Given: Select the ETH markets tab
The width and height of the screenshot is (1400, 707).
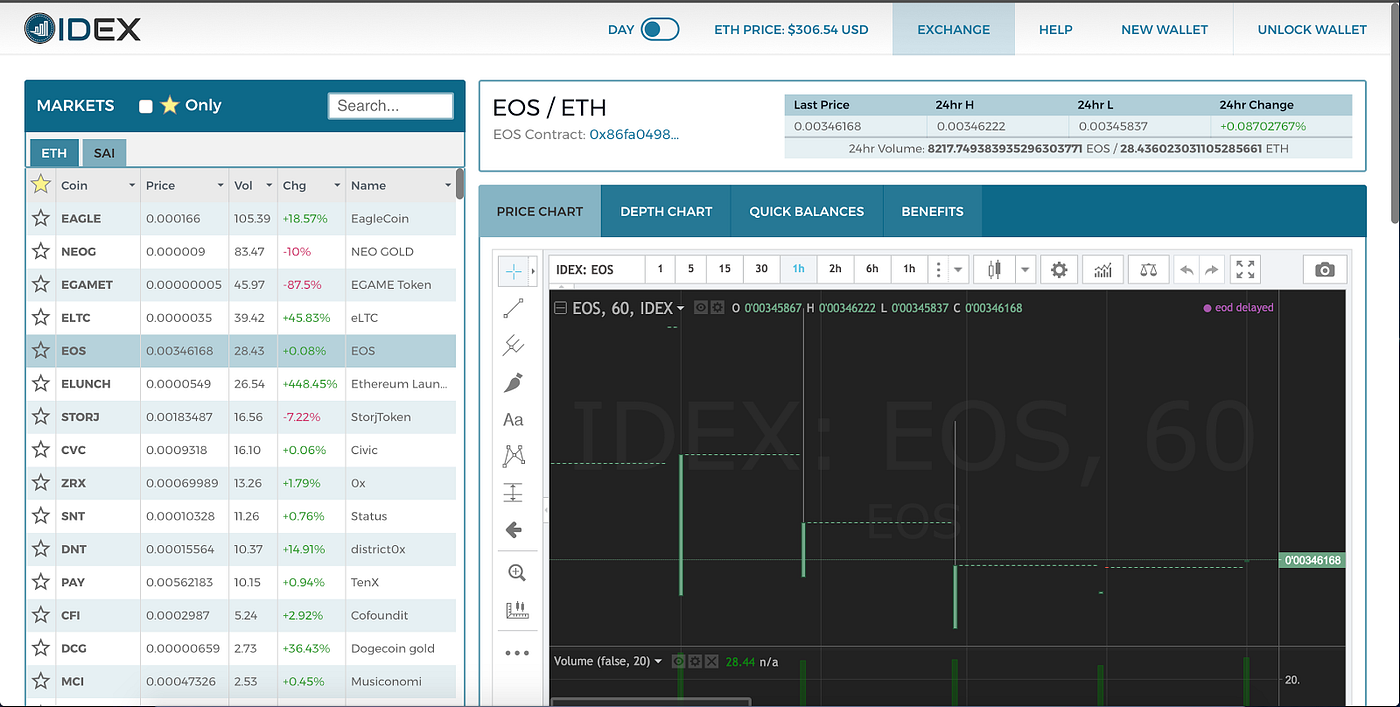Looking at the screenshot, I should click(54, 153).
